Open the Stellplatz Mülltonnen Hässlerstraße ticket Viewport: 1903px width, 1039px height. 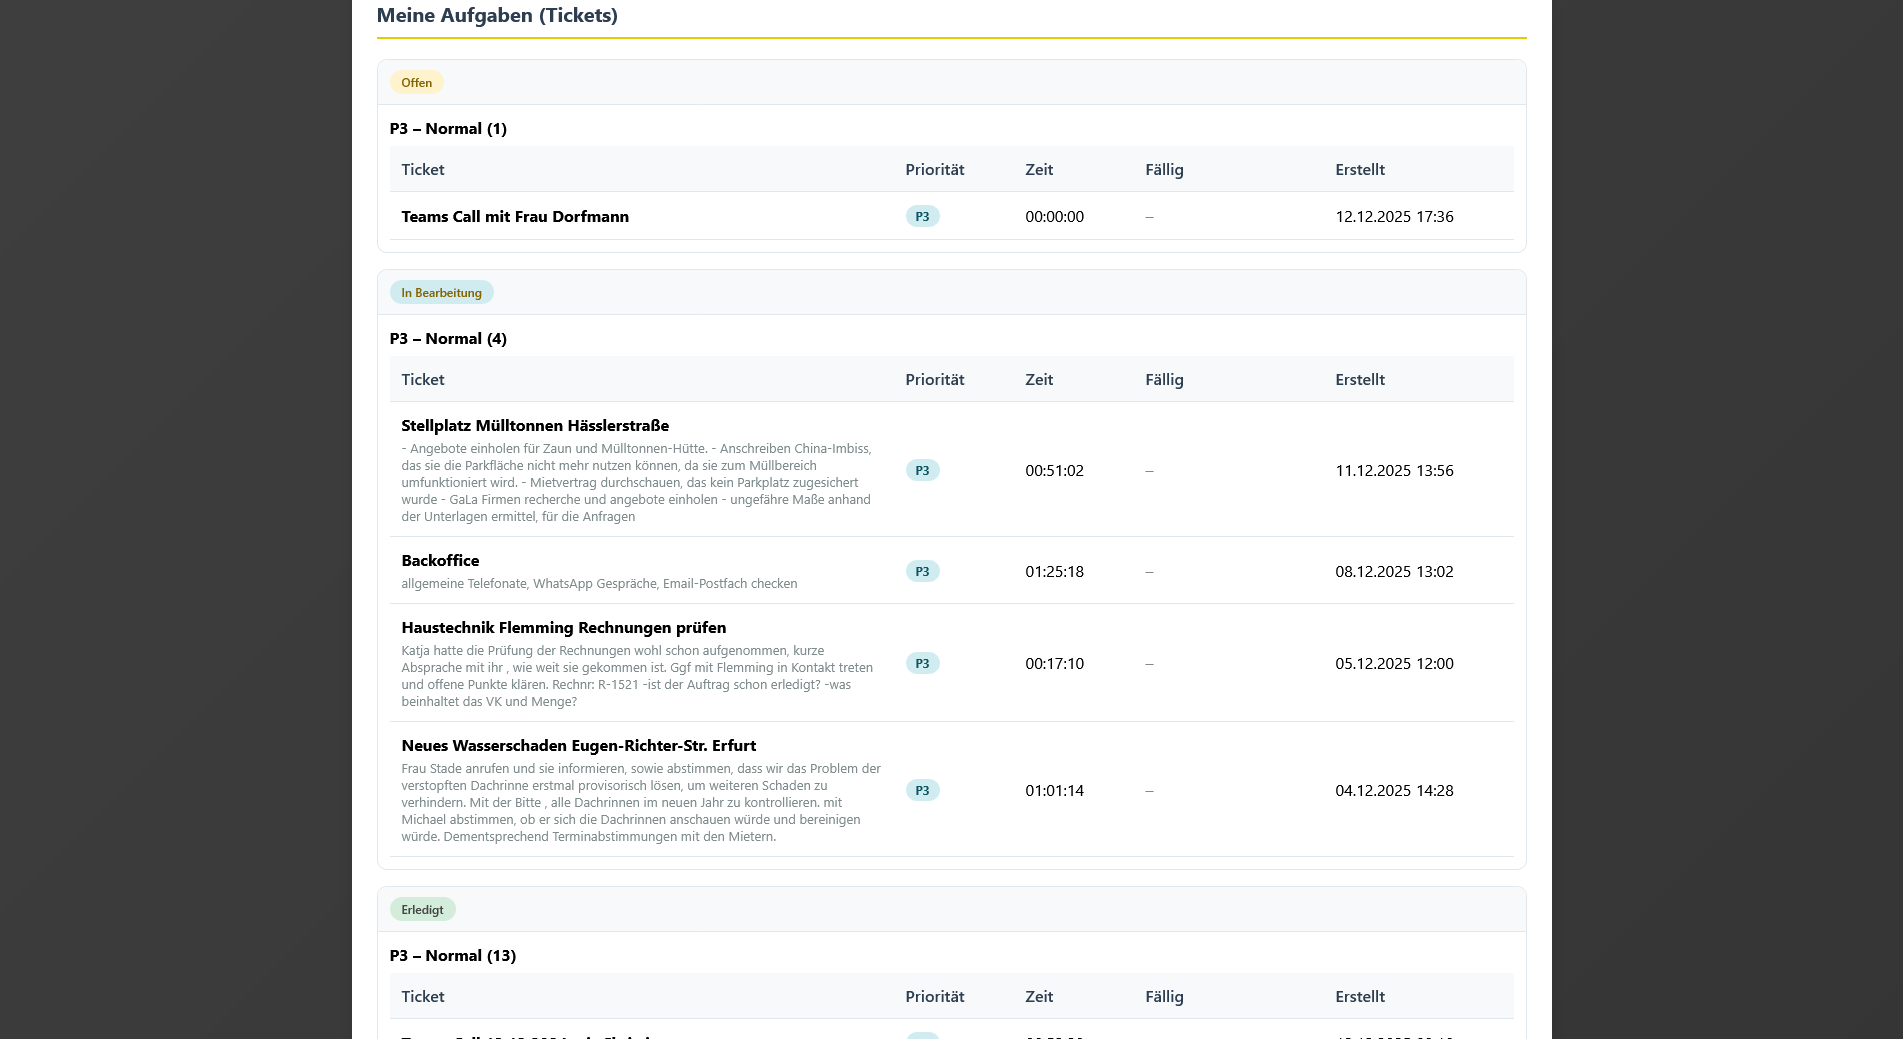(x=534, y=426)
